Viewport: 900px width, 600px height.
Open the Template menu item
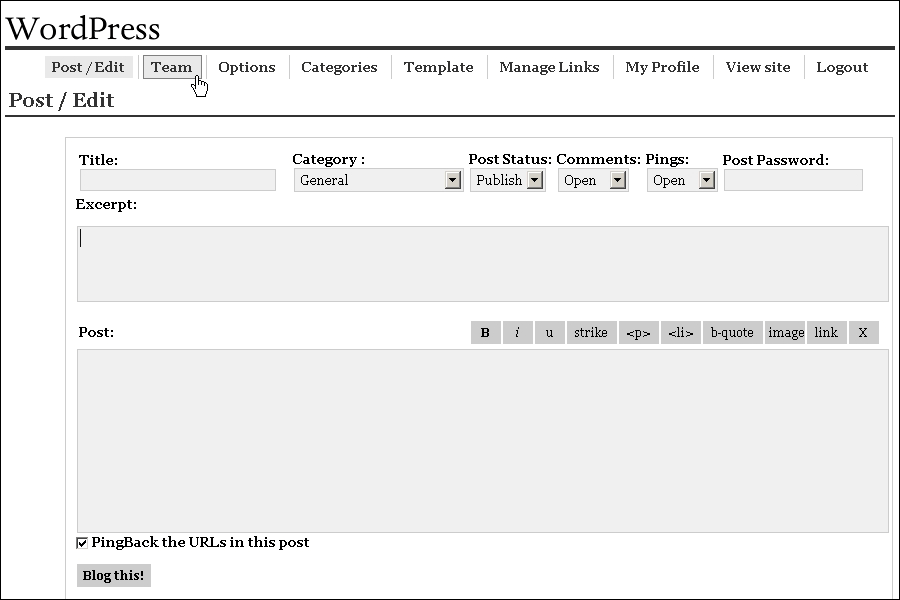pyautogui.click(x=439, y=67)
